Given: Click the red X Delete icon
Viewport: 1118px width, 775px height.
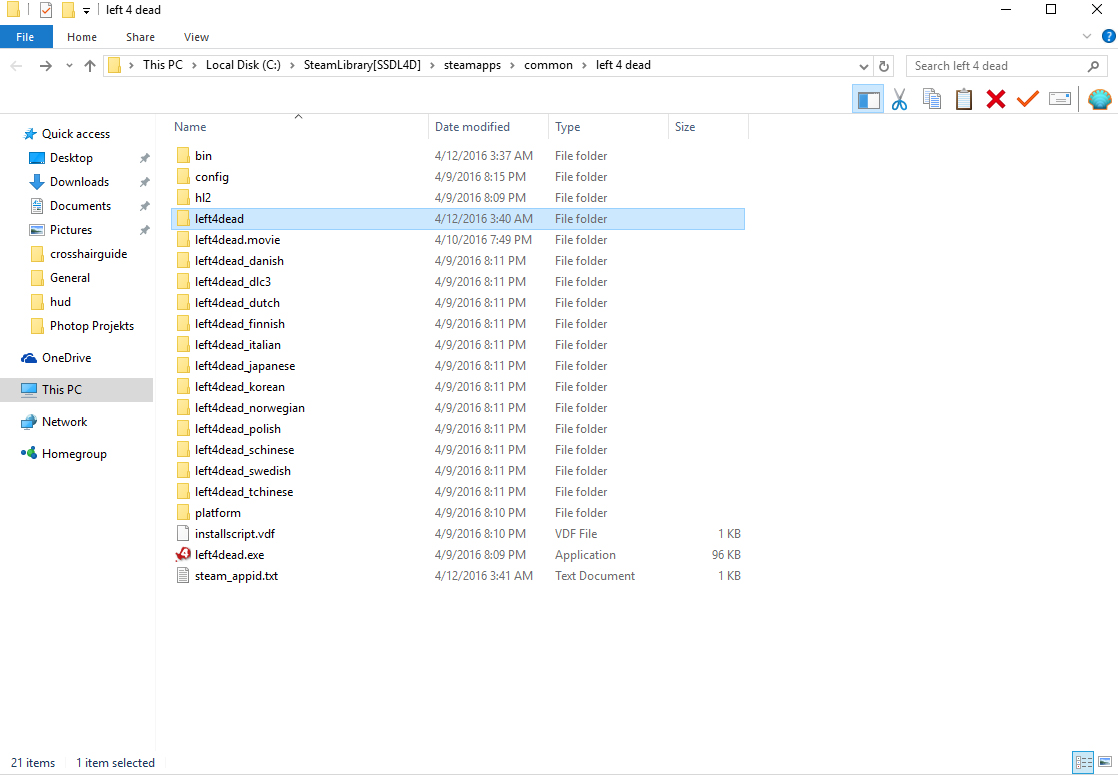Looking at the screenshot, I should coord(995,99).
